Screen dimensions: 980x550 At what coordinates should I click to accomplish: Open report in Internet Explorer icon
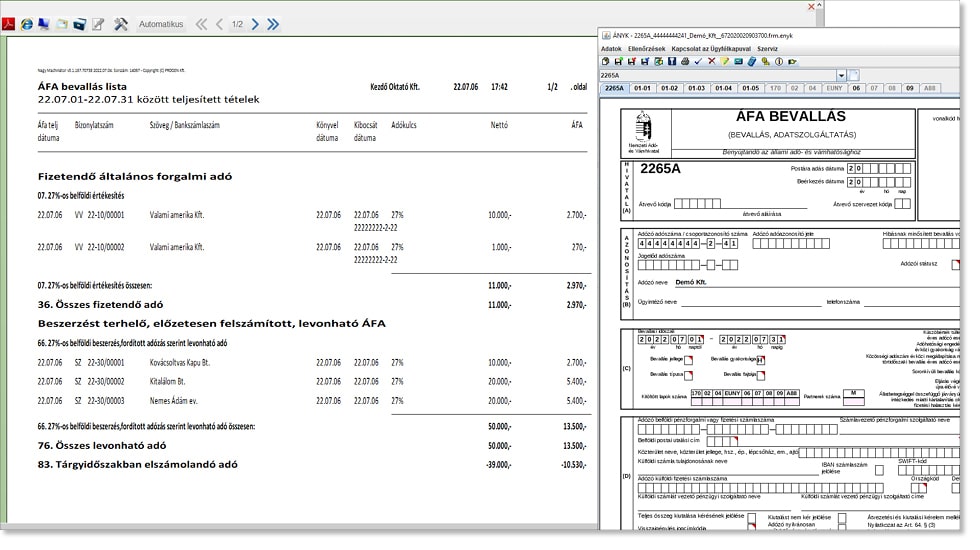pos(26,24)
